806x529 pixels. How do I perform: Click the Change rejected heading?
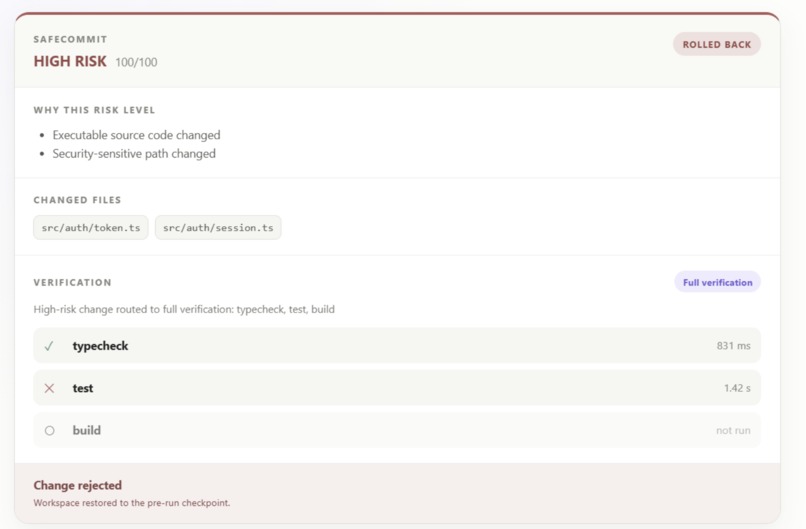tap(78, 485)
